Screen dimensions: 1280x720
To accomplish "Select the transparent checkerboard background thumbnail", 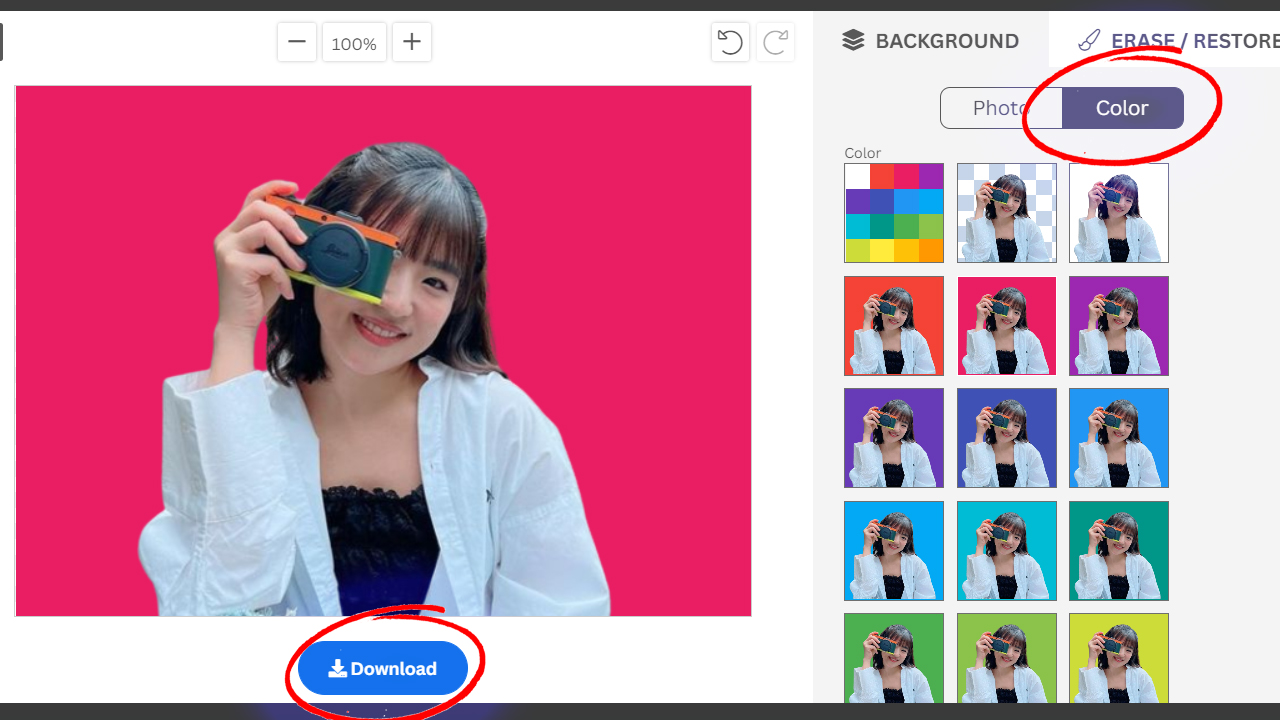I will pos(1006,213).
